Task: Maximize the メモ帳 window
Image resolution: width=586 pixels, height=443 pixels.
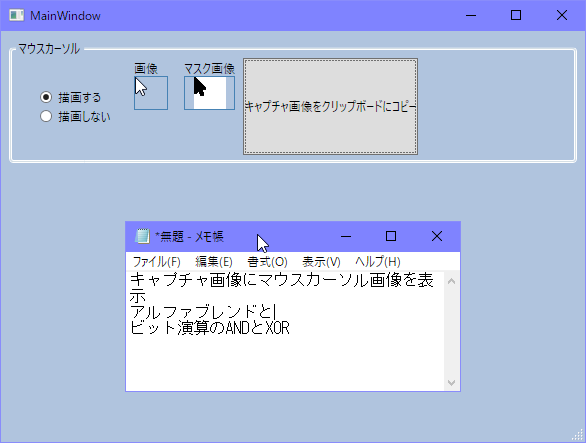Action: [391, 236]
